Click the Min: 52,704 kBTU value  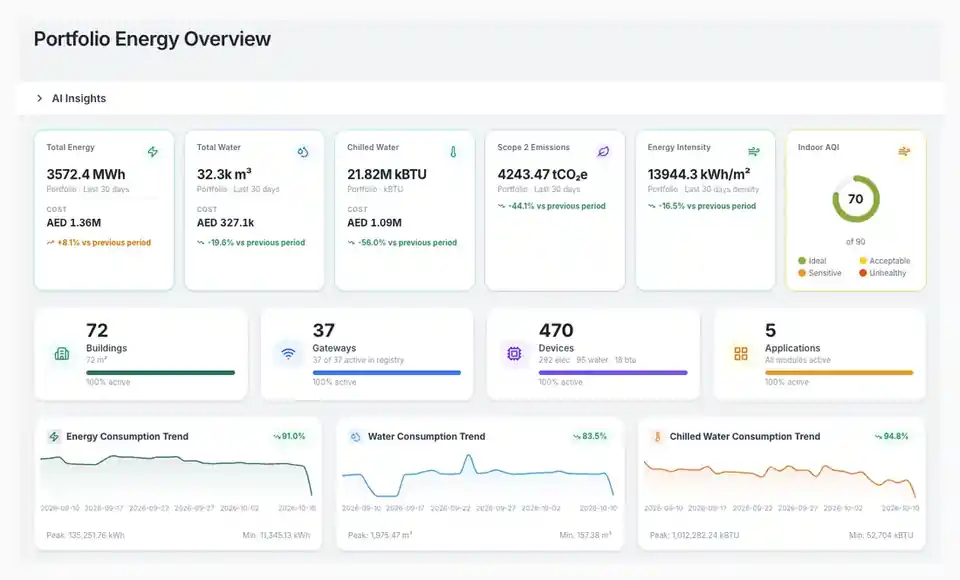[880, 535]
